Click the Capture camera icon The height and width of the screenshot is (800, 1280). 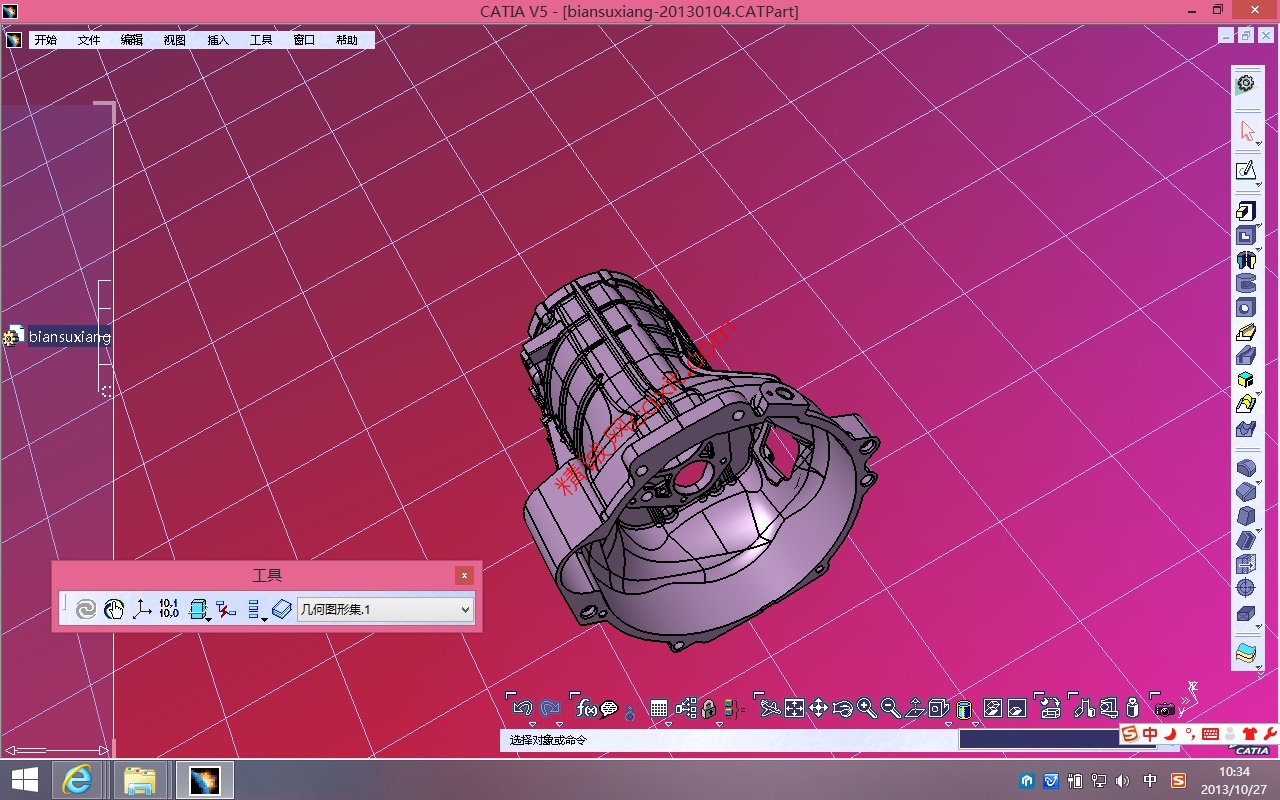point(1165,708)
